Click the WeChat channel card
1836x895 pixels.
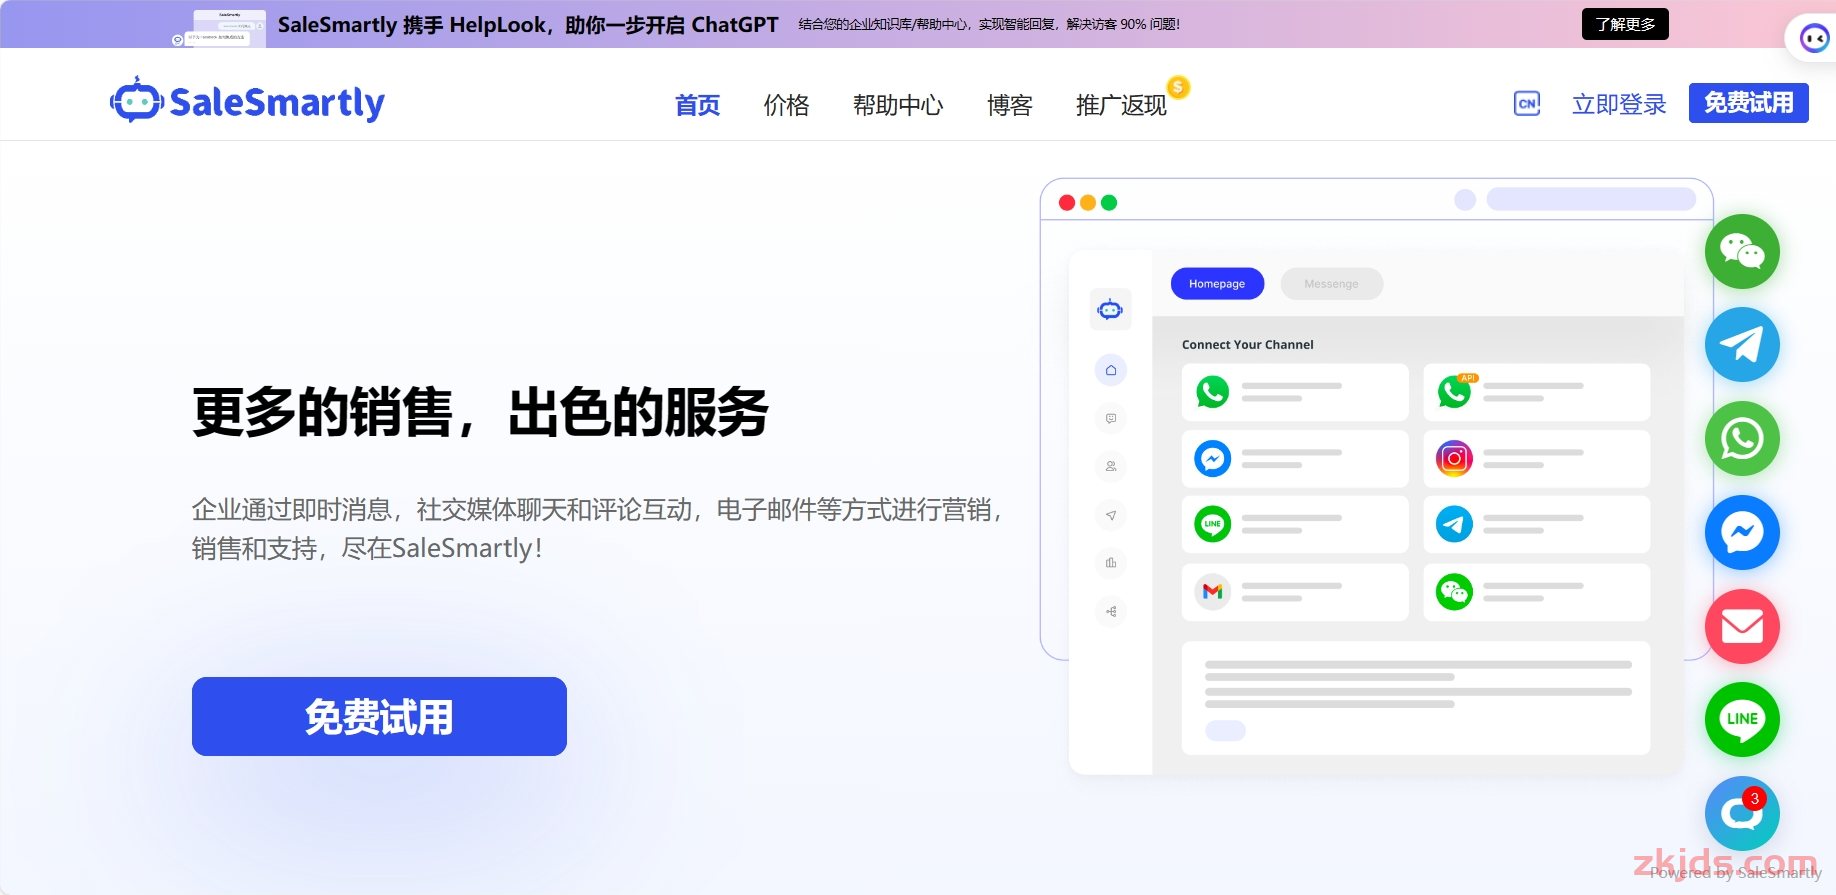1536,592
